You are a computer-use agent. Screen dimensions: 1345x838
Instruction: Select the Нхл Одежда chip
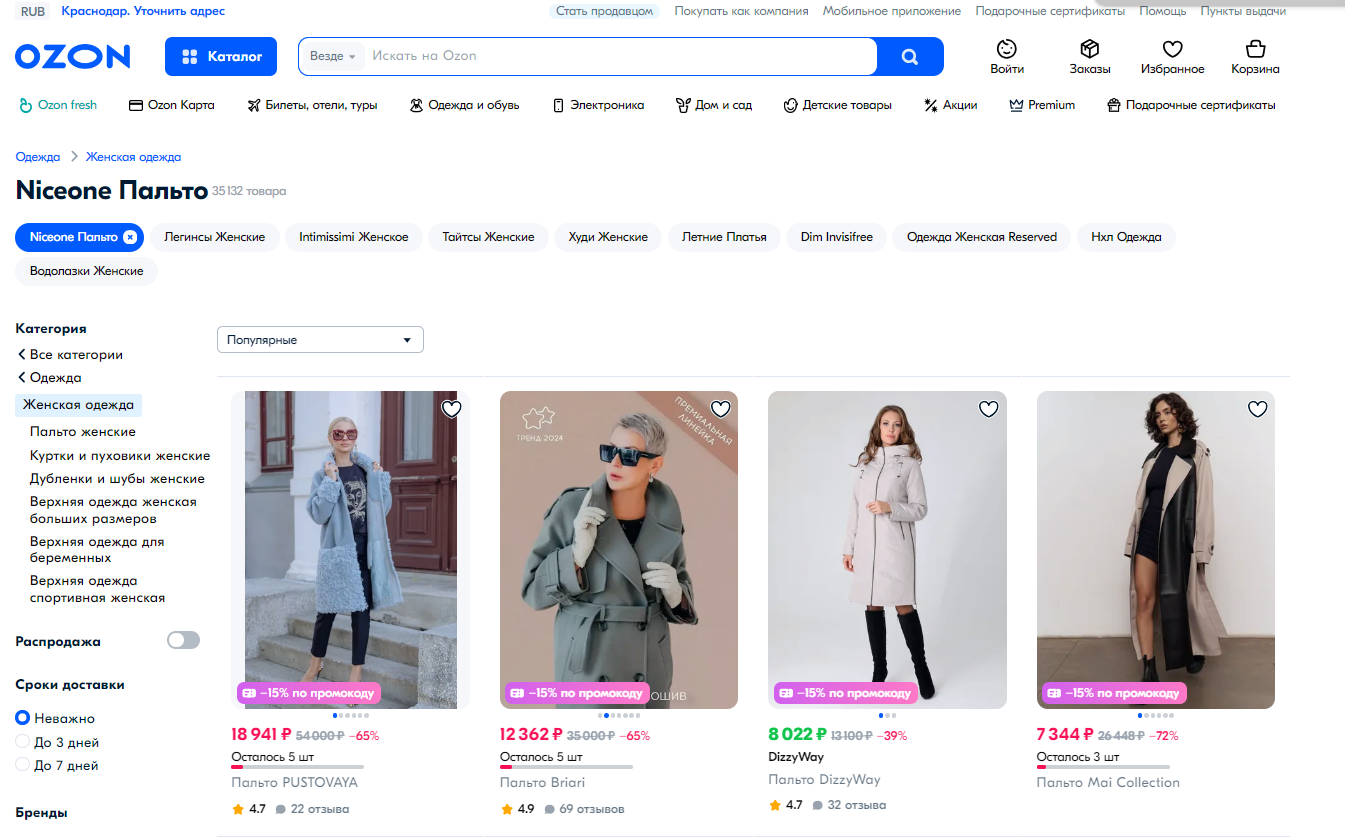1126,237
